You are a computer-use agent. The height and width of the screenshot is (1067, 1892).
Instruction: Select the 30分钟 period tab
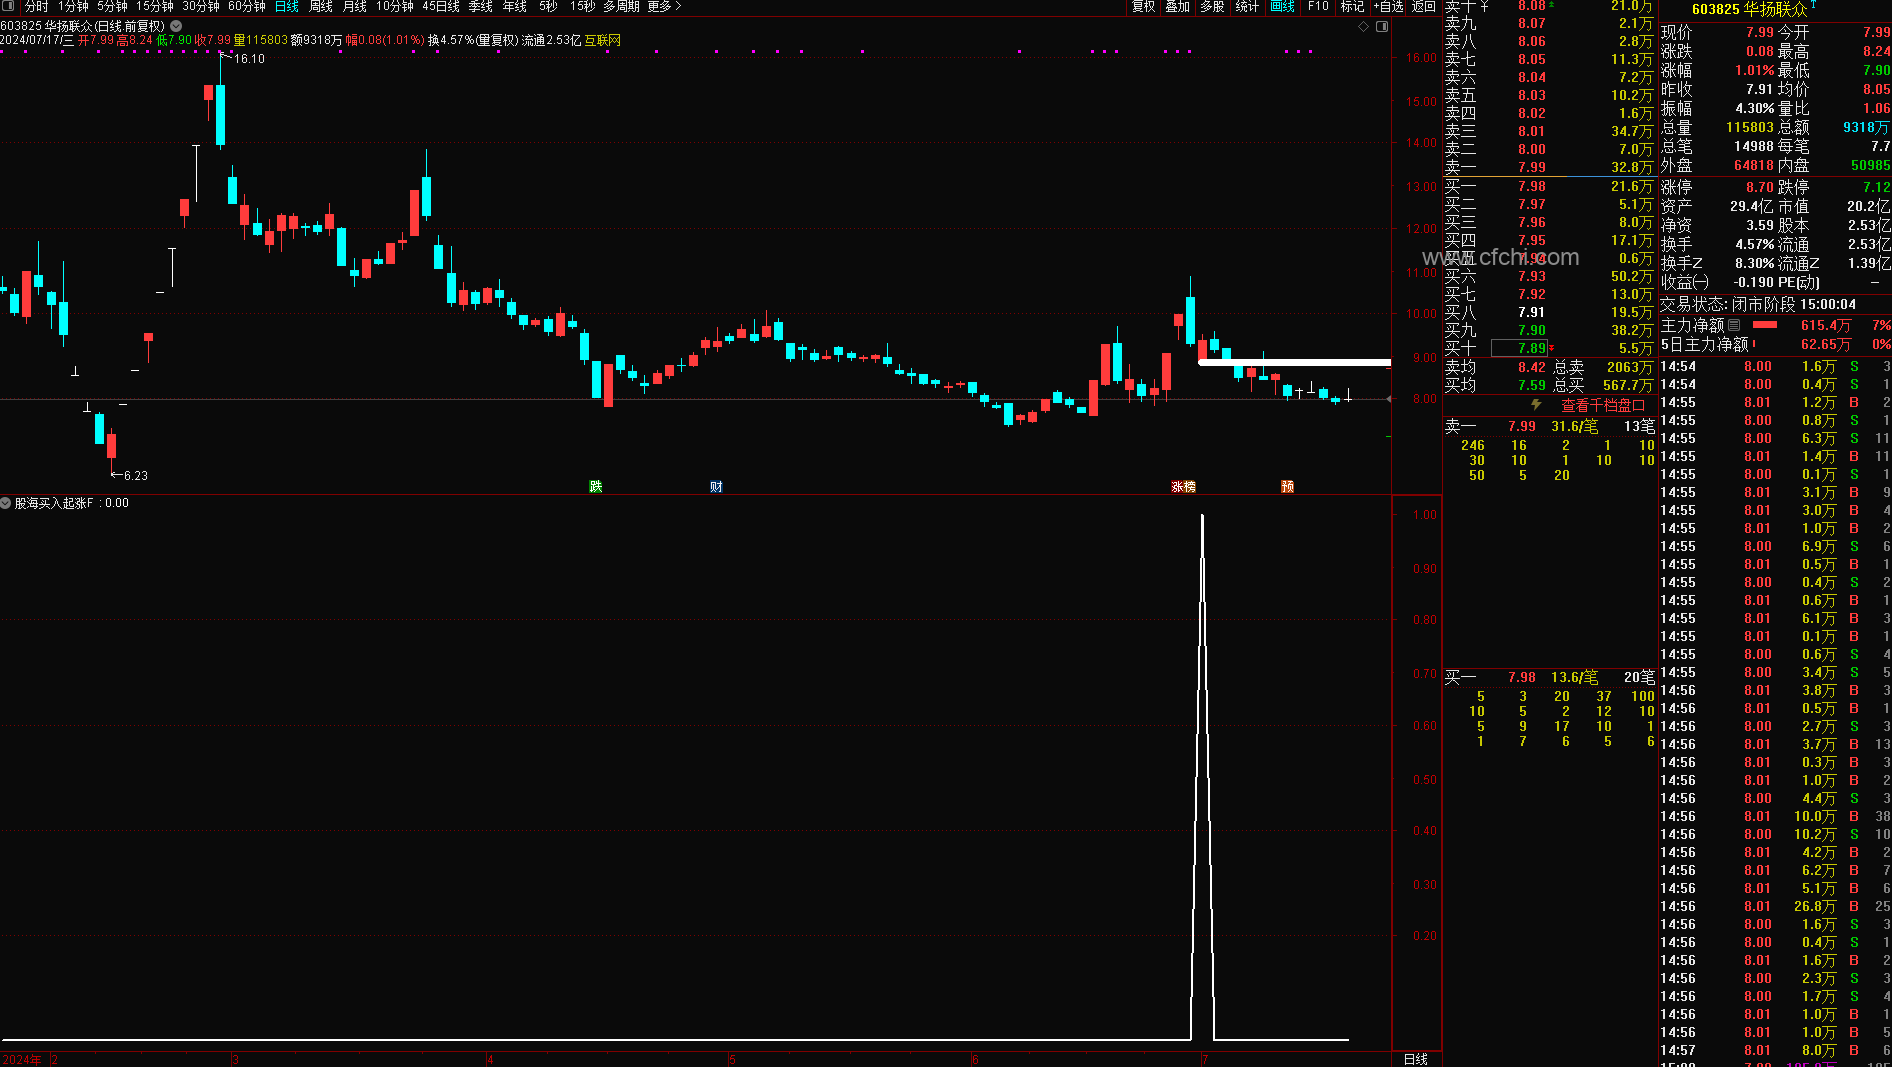[201, 6]
